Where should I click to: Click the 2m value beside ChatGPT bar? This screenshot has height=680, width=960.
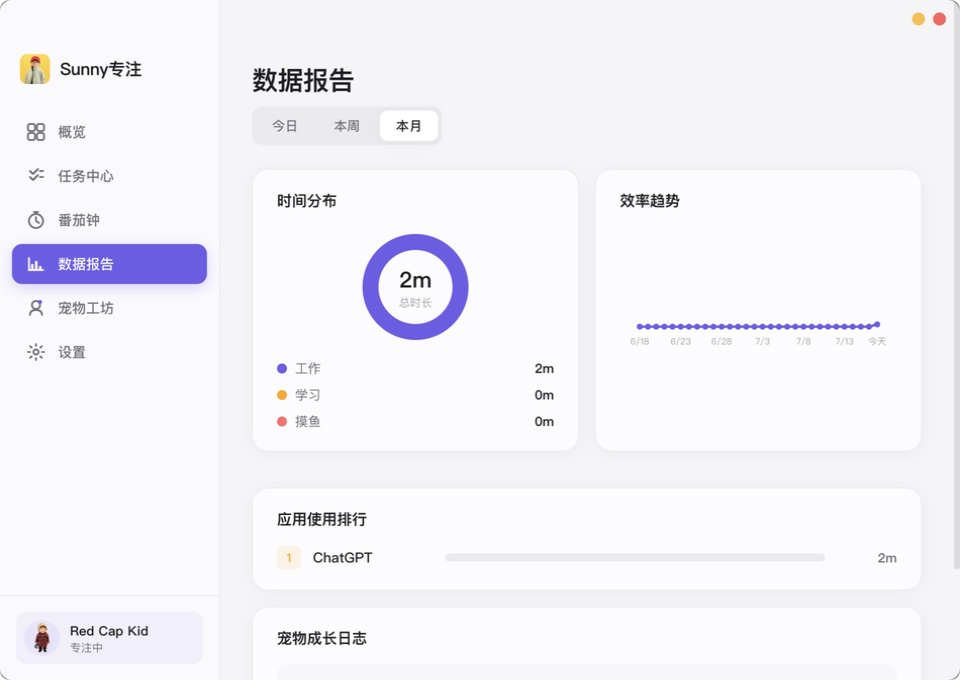[x=887, y=558]
